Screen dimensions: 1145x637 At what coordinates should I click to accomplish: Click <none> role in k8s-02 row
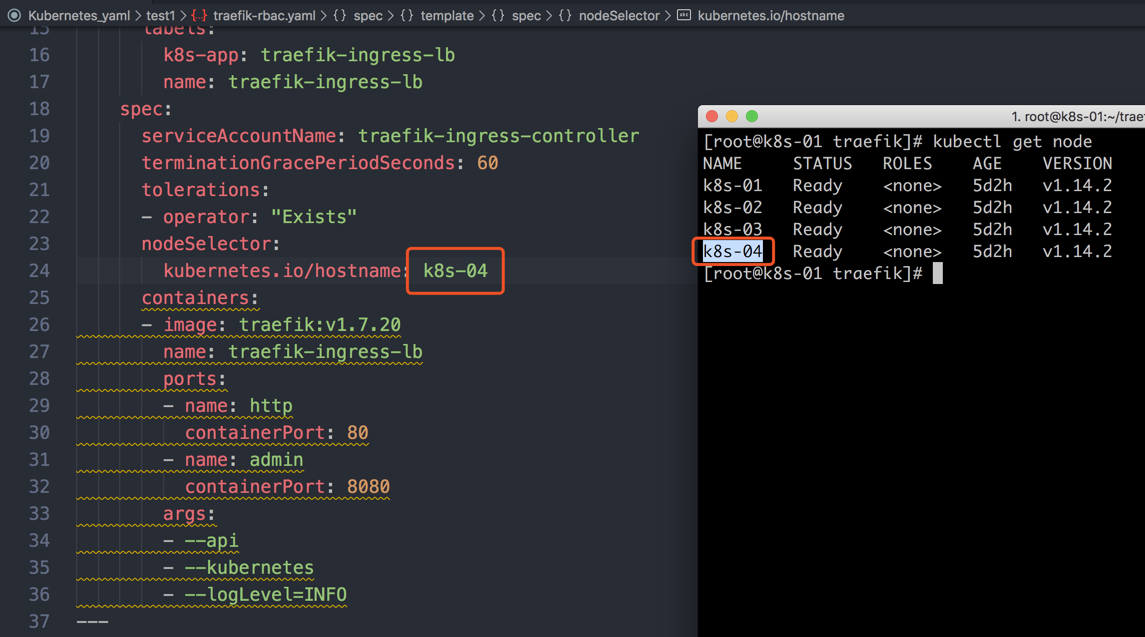pos(912,207)
